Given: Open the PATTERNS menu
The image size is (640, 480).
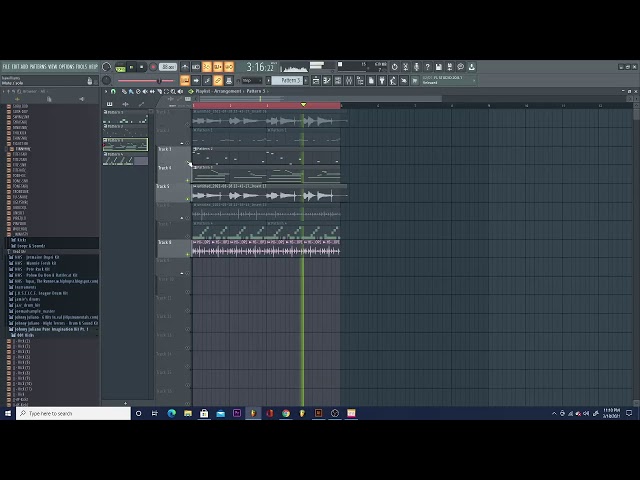Looking at the screenshot, I should [38, 67].
